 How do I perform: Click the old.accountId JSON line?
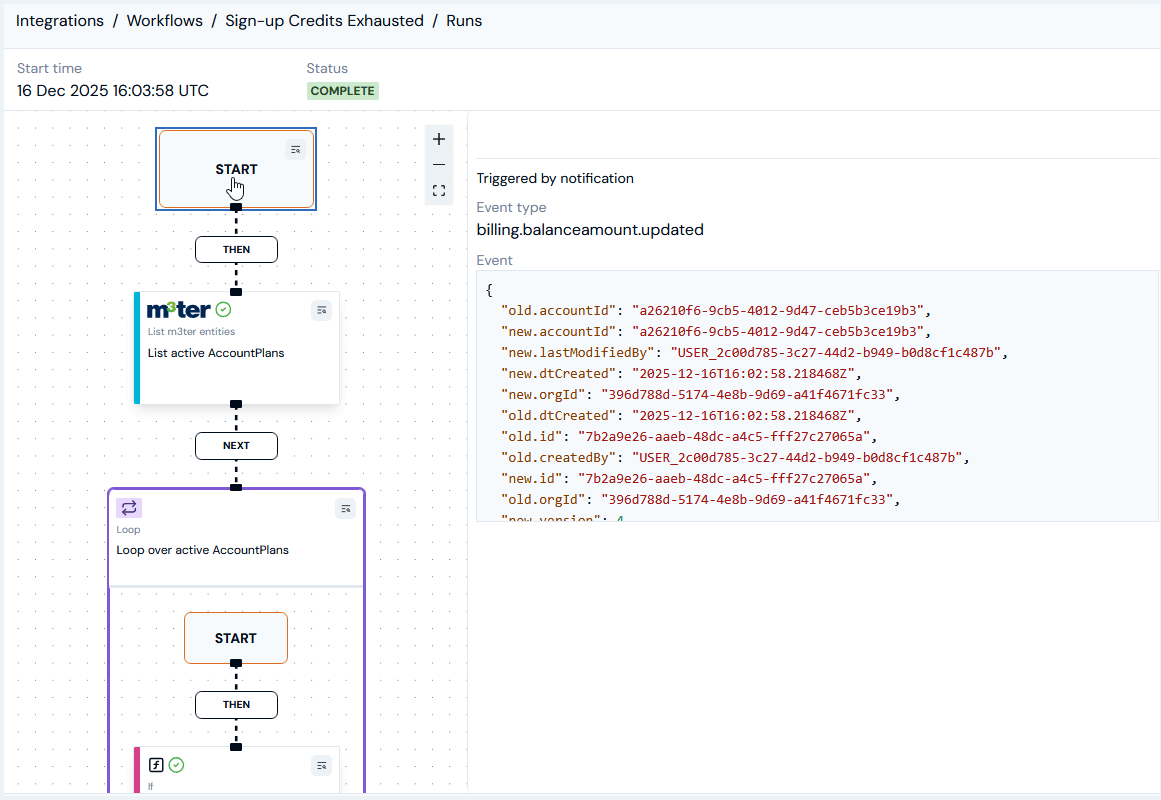(x=715, y=310)
